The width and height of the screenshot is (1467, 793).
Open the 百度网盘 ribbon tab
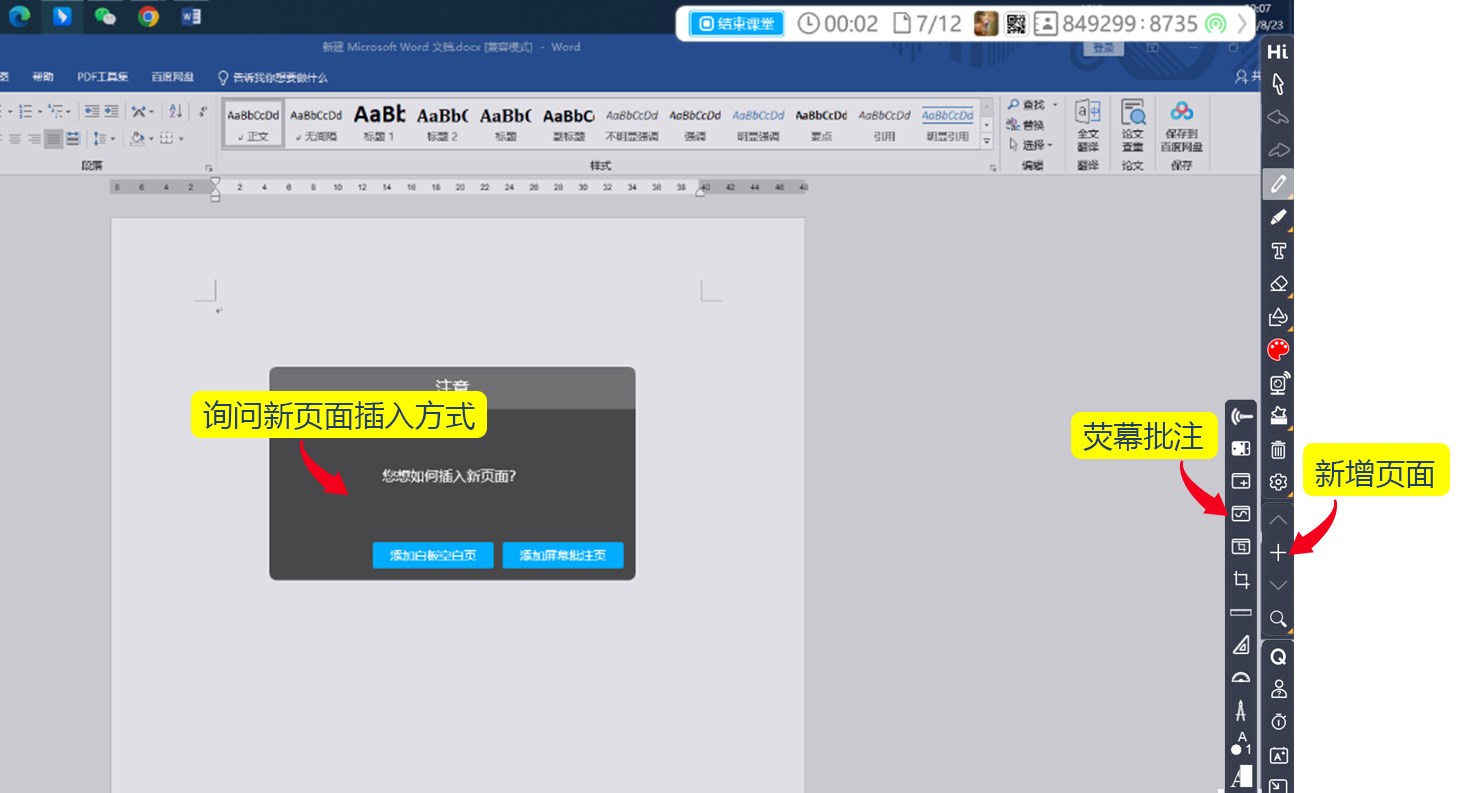[172, 77]
